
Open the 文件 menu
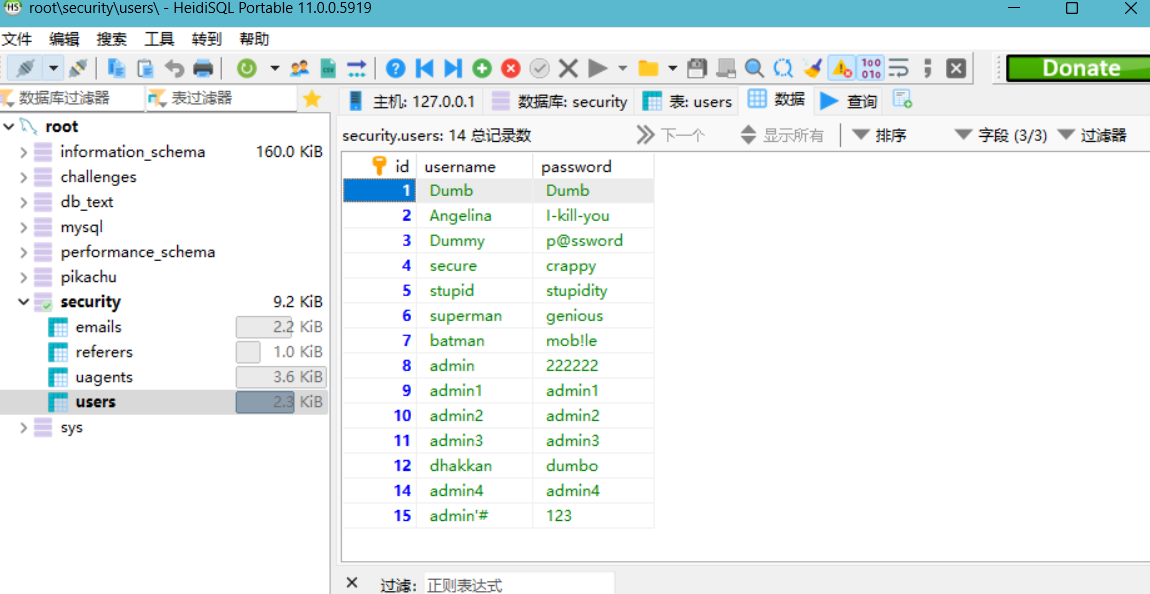(x=16, y=40)
